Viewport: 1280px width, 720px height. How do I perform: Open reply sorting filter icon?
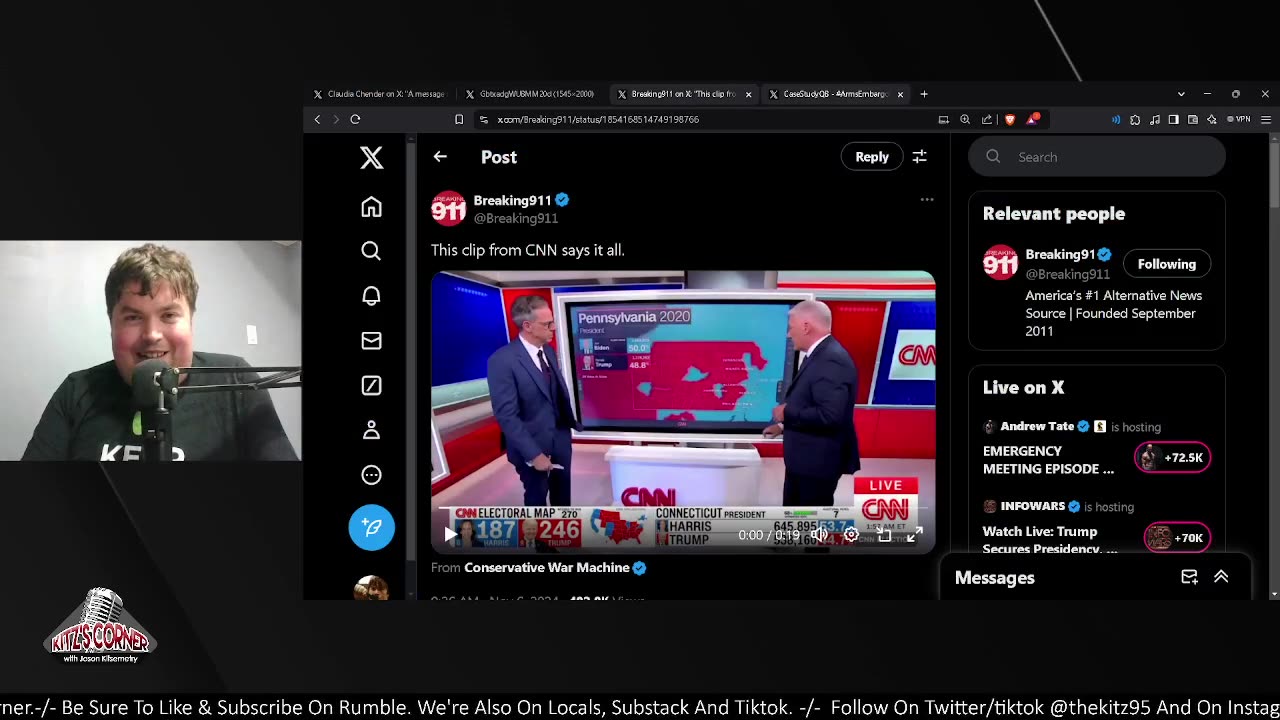click(919, 157)
